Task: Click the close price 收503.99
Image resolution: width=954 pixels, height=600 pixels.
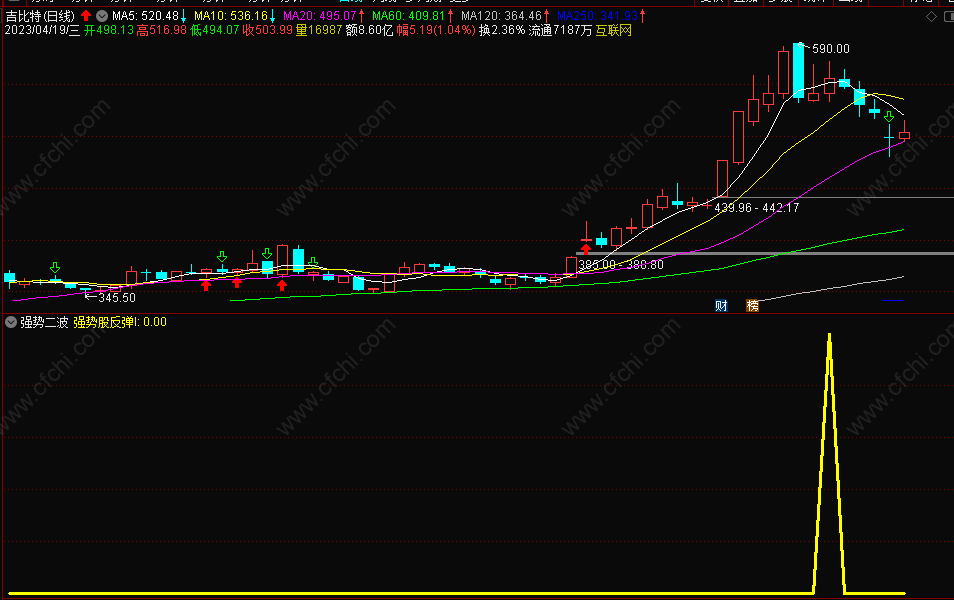Action: pos(268,30)
